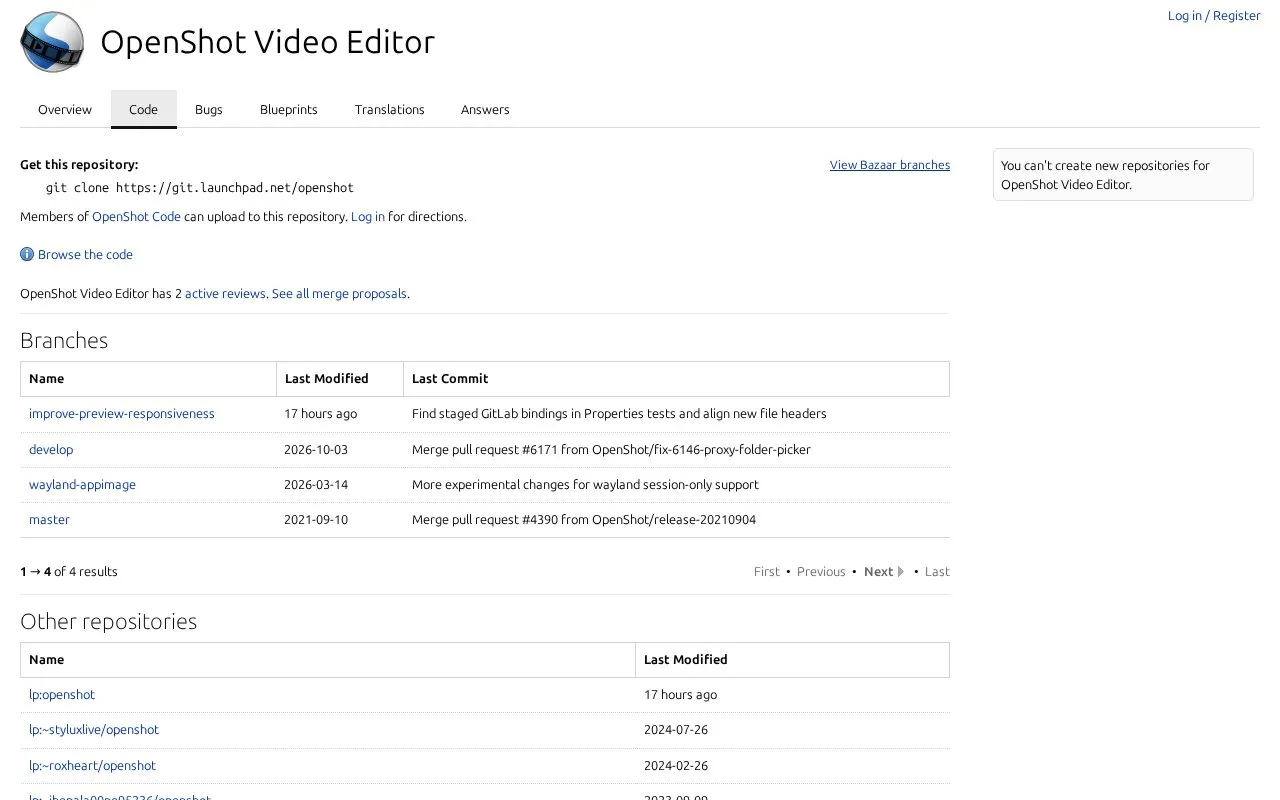This screenshot has height=800, width=1280.
Task: Click commit message 'Merge pull request #6171'
Action: pyautogui.click(x=611, y=449)
